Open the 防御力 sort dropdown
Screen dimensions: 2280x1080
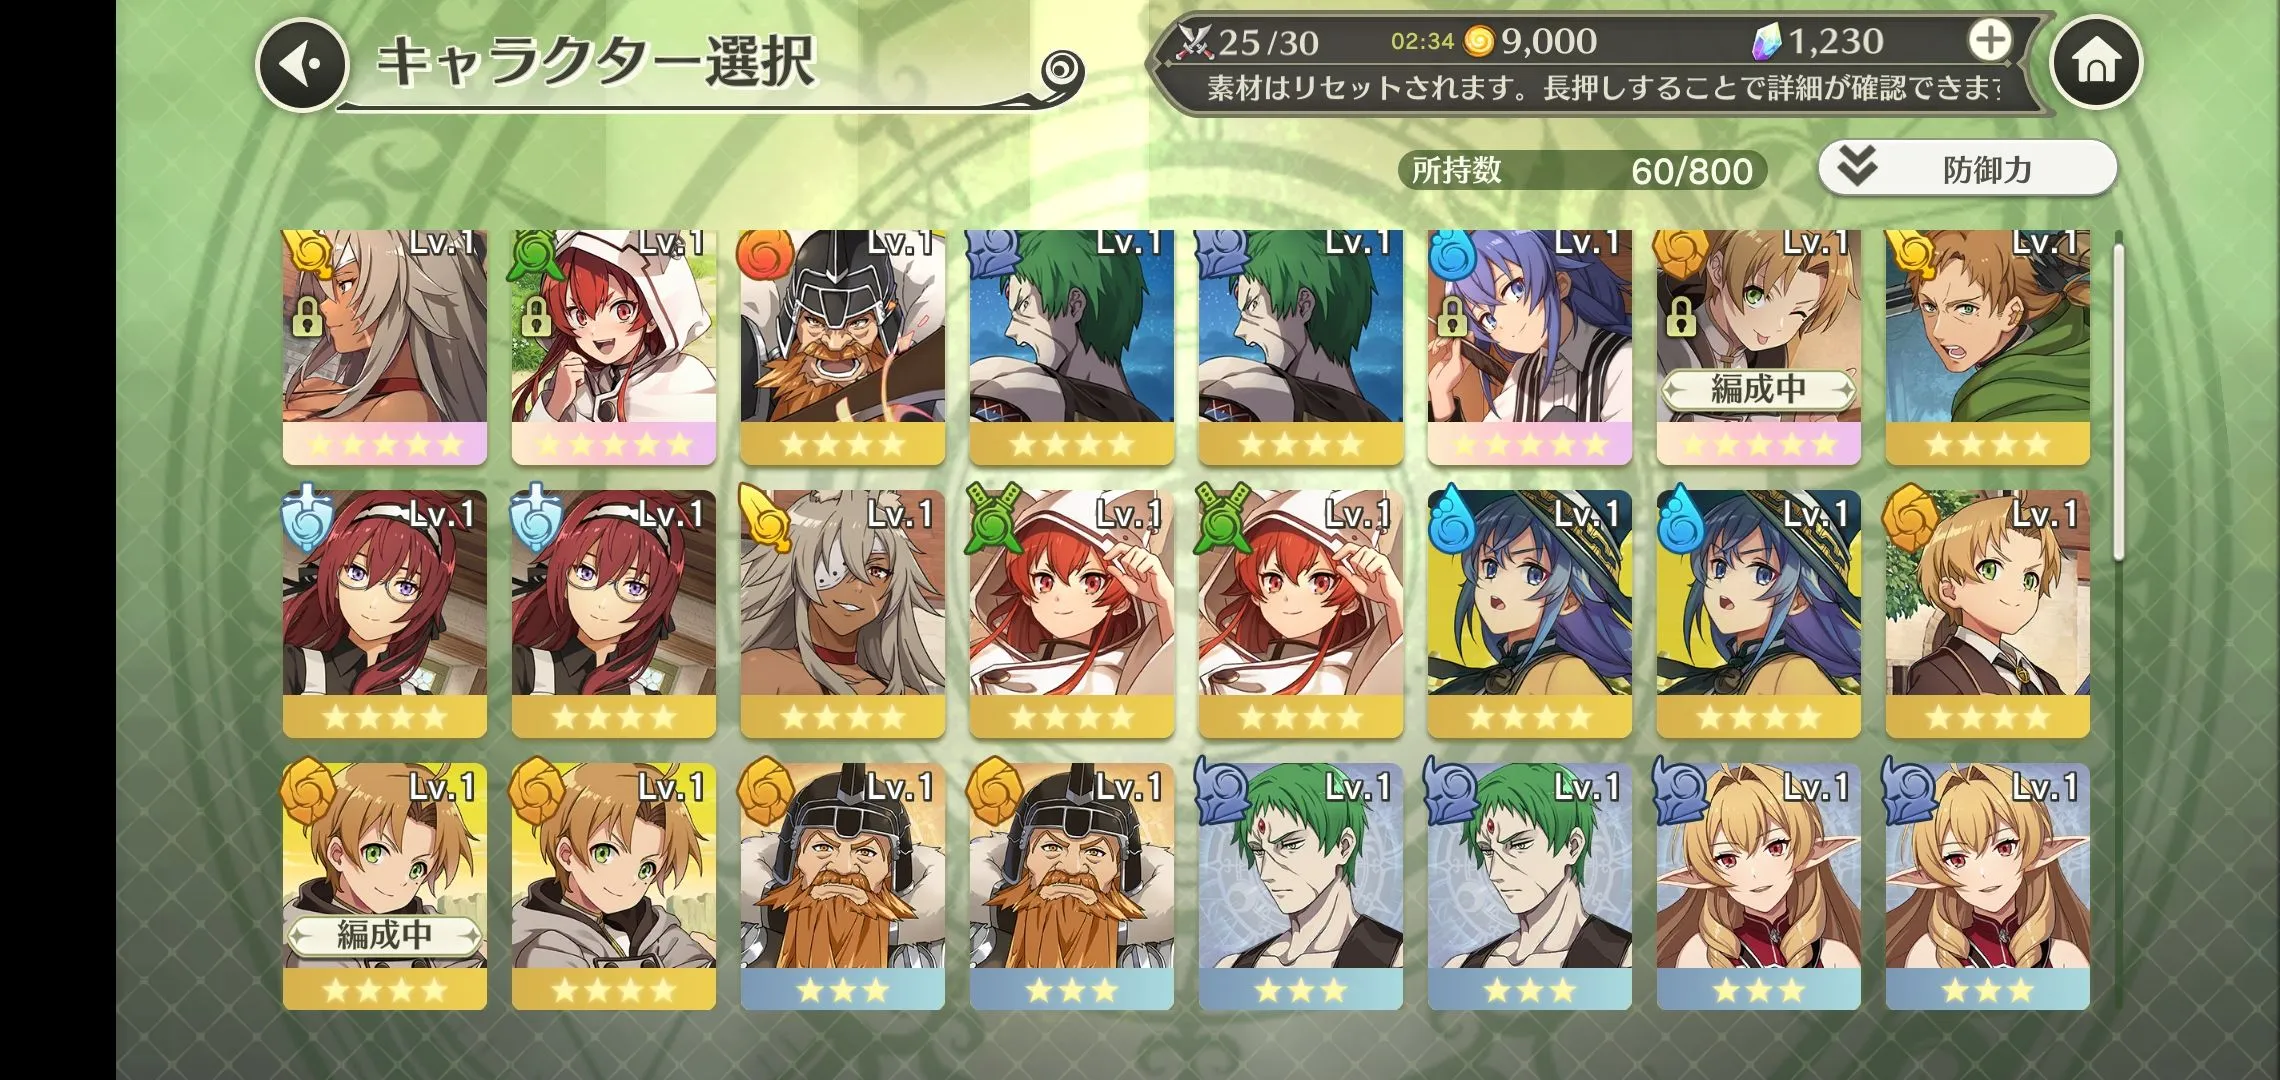pos(1967,168)
